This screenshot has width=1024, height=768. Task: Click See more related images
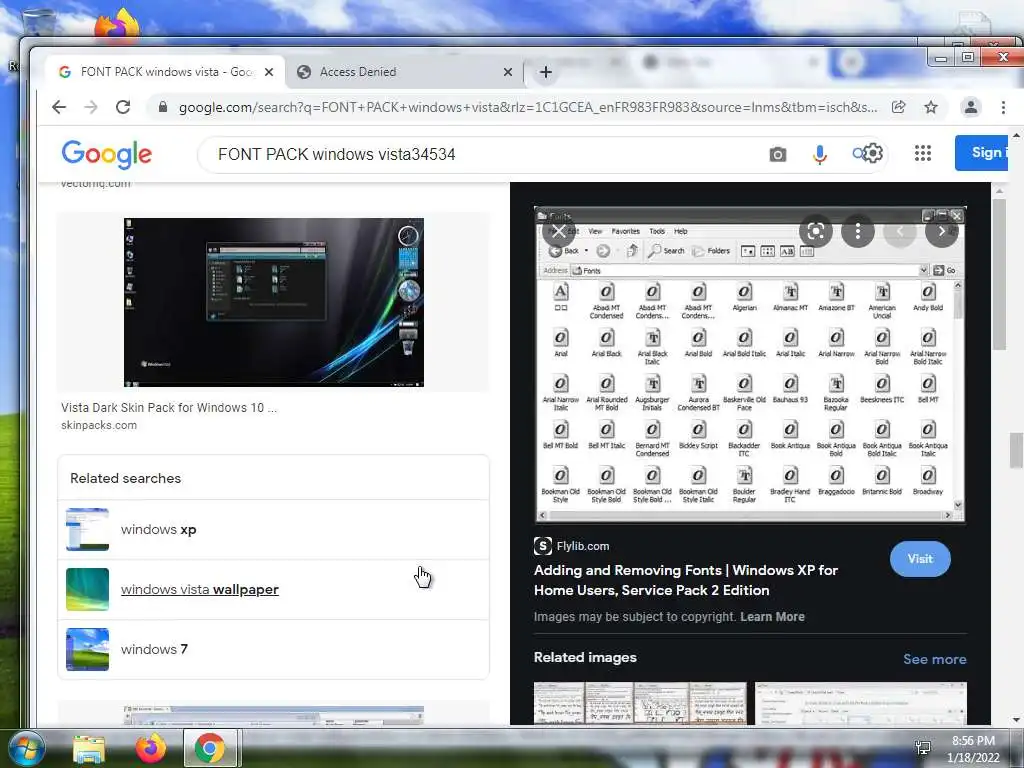[x=935, y=659]
